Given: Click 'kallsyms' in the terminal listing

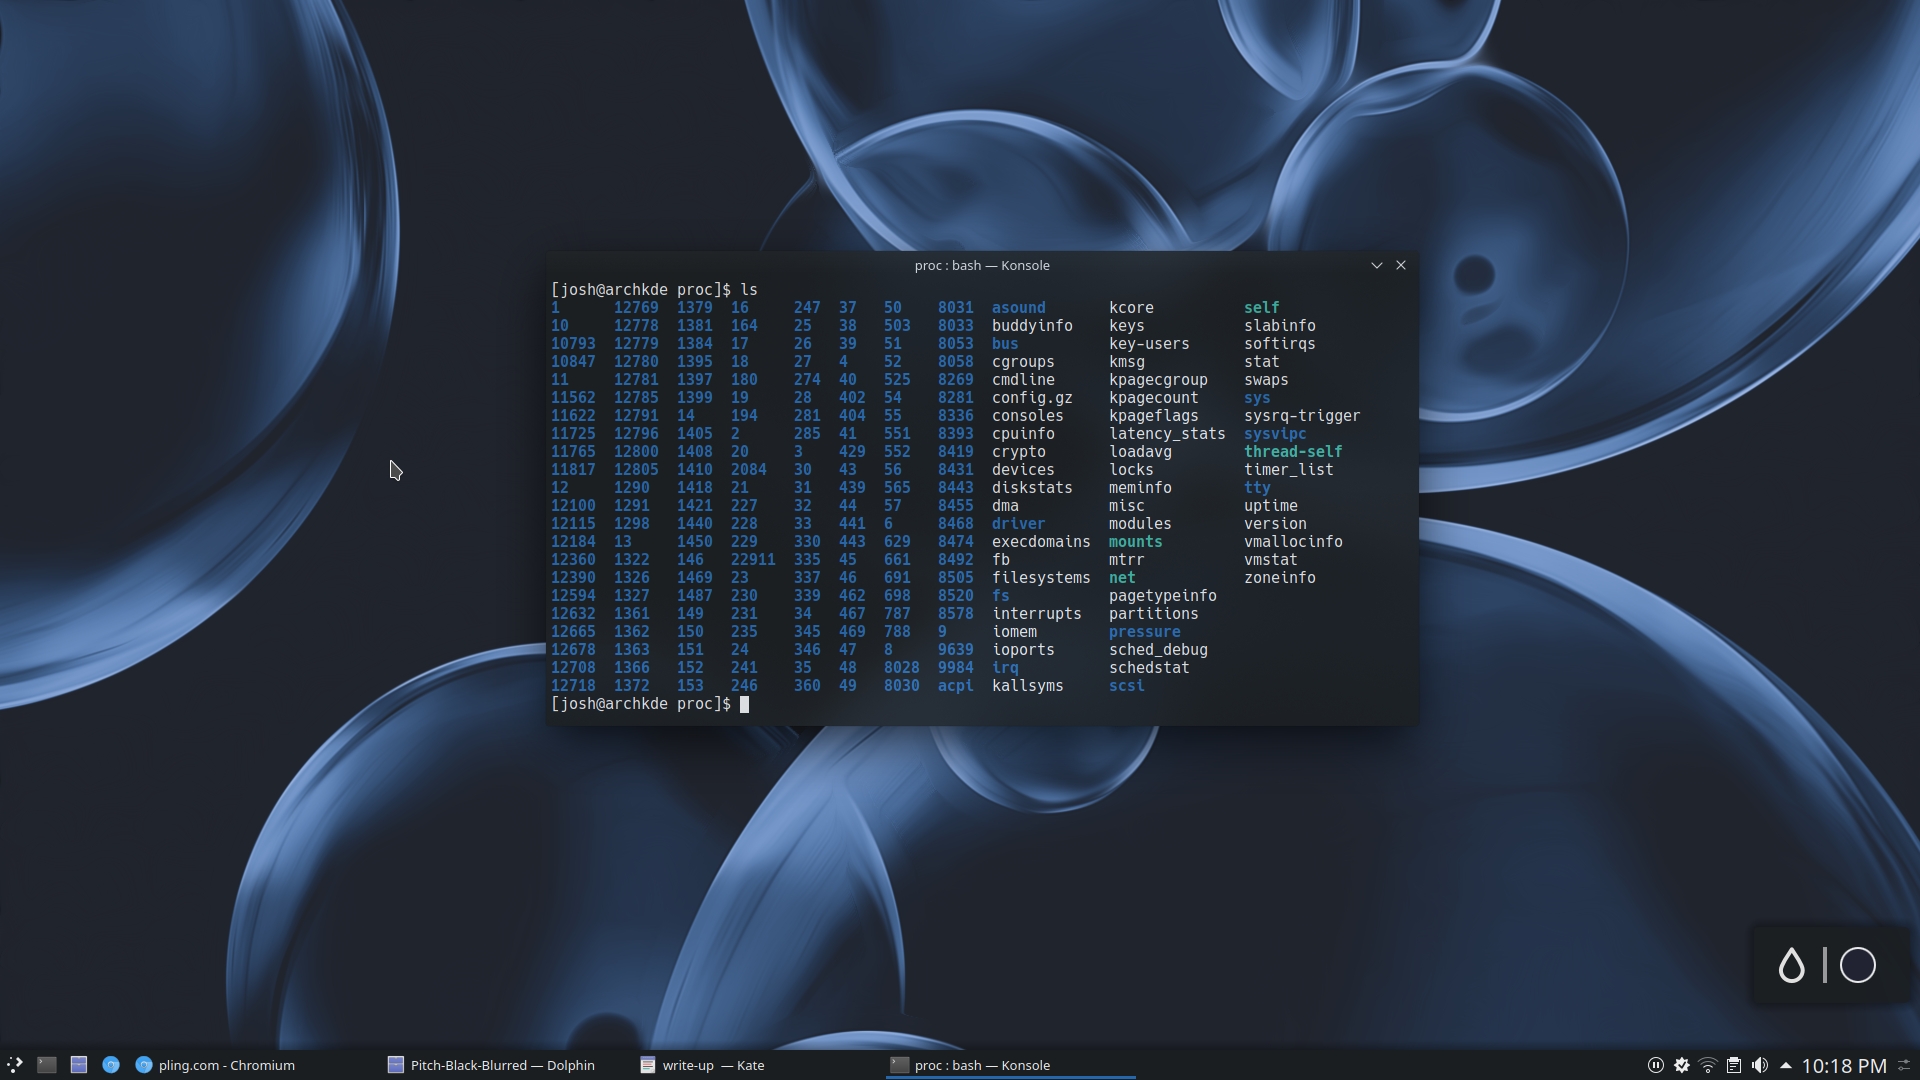Looking at the screenshot, I should (x=1027, y=686).
